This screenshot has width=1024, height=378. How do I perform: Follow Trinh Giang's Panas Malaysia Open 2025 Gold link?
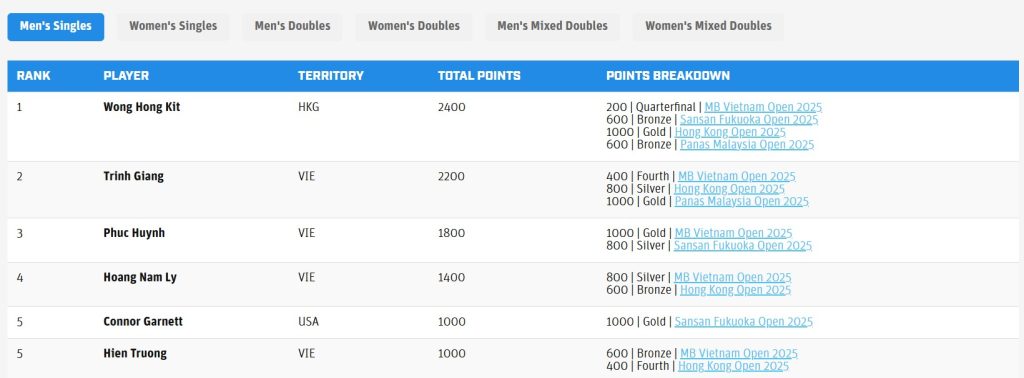pos(741,201)
